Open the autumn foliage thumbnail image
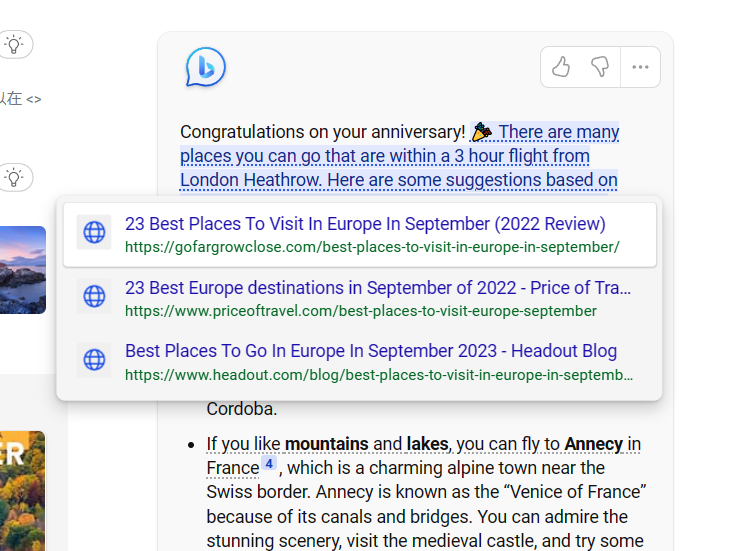The image size is (738, 551). (x=22, y=490)
